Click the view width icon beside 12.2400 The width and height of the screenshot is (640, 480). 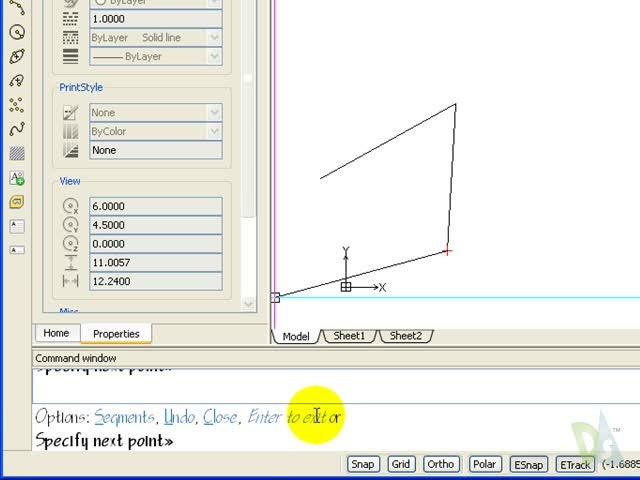pos(71,281)
